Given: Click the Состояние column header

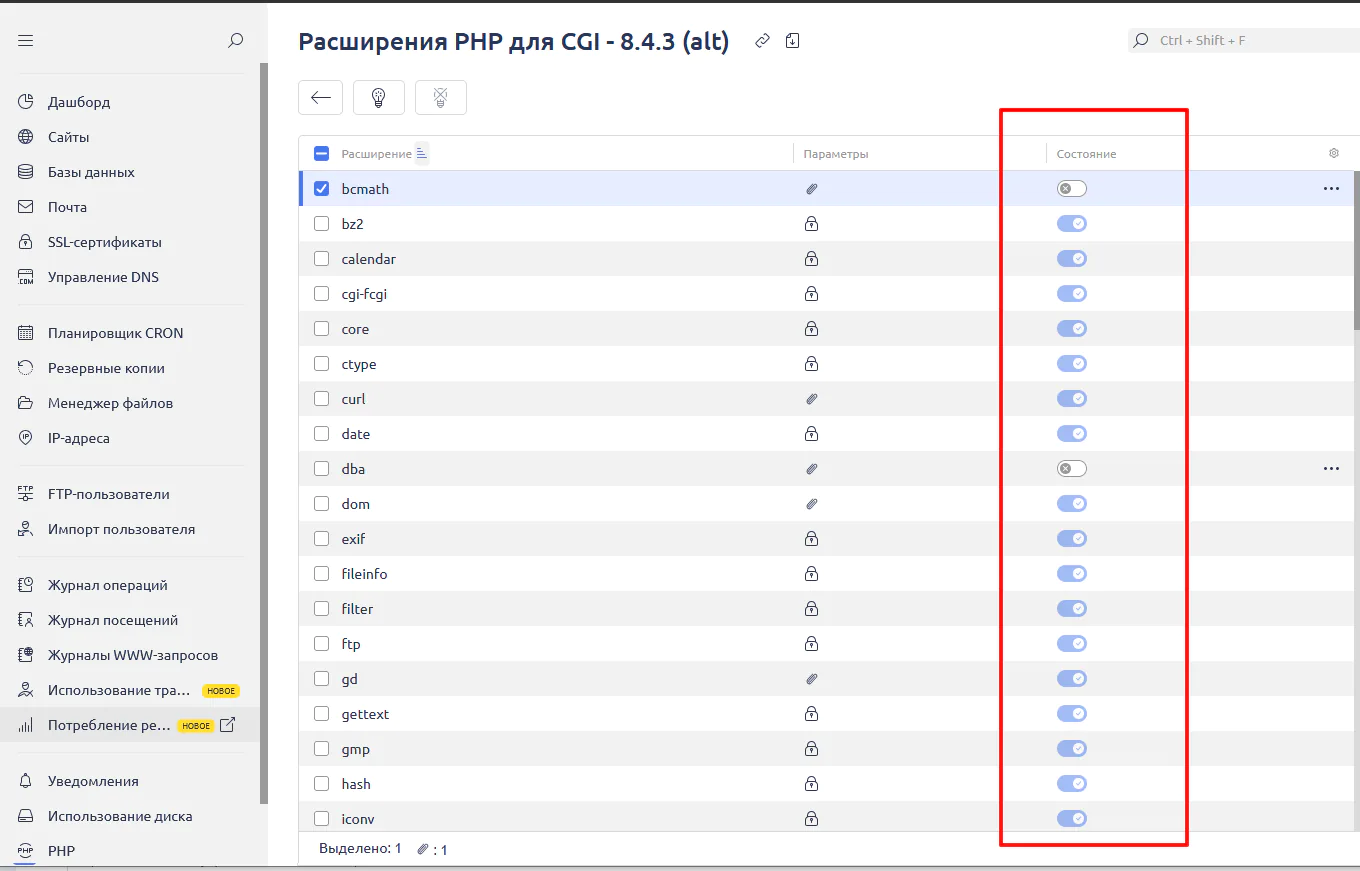Looking at the screenshot, I should coord(1086,154).
